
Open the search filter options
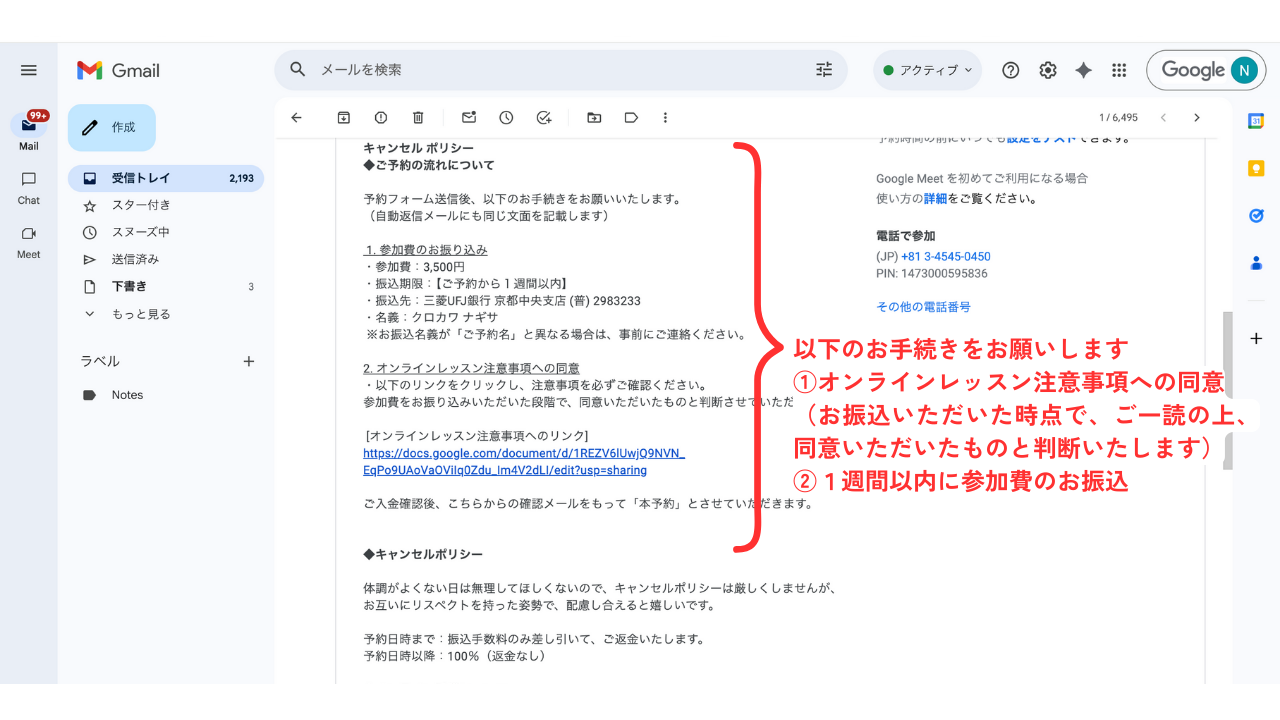pos(824,70)
